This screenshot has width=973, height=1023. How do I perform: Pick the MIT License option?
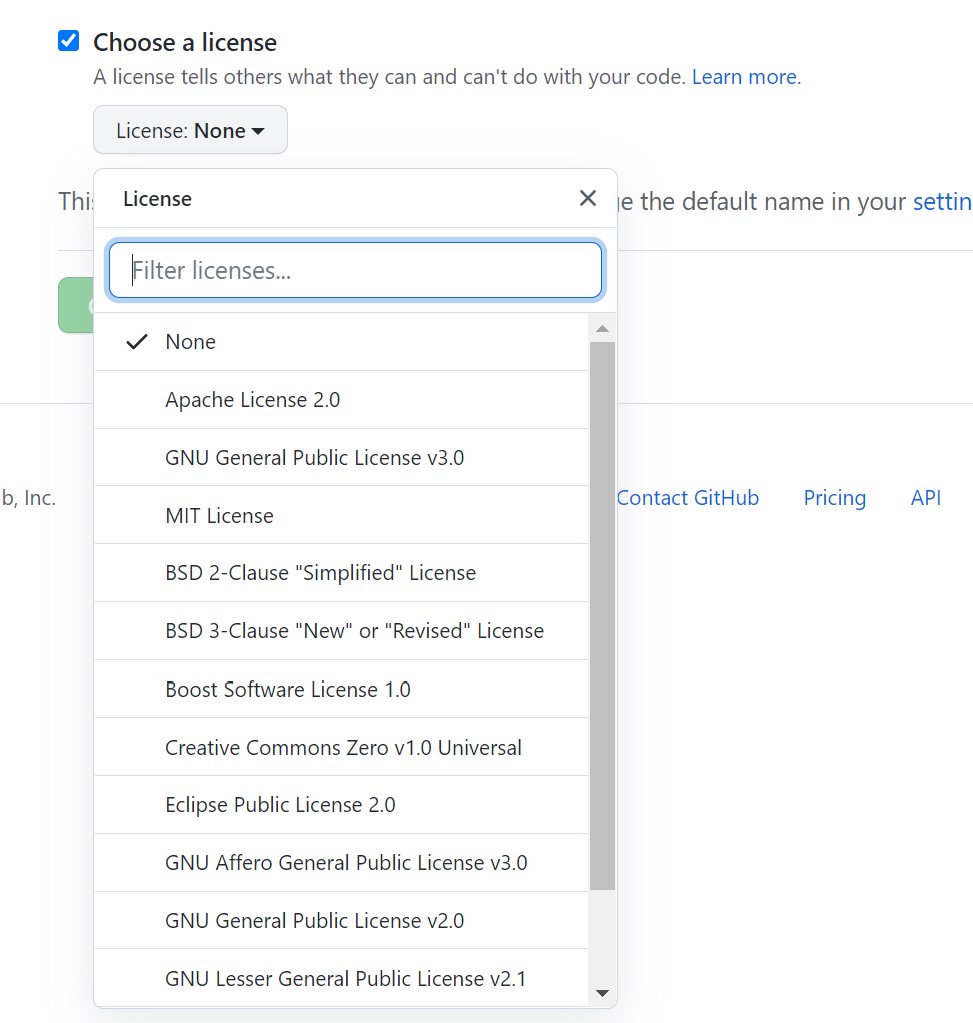click(x=219, y=516)
